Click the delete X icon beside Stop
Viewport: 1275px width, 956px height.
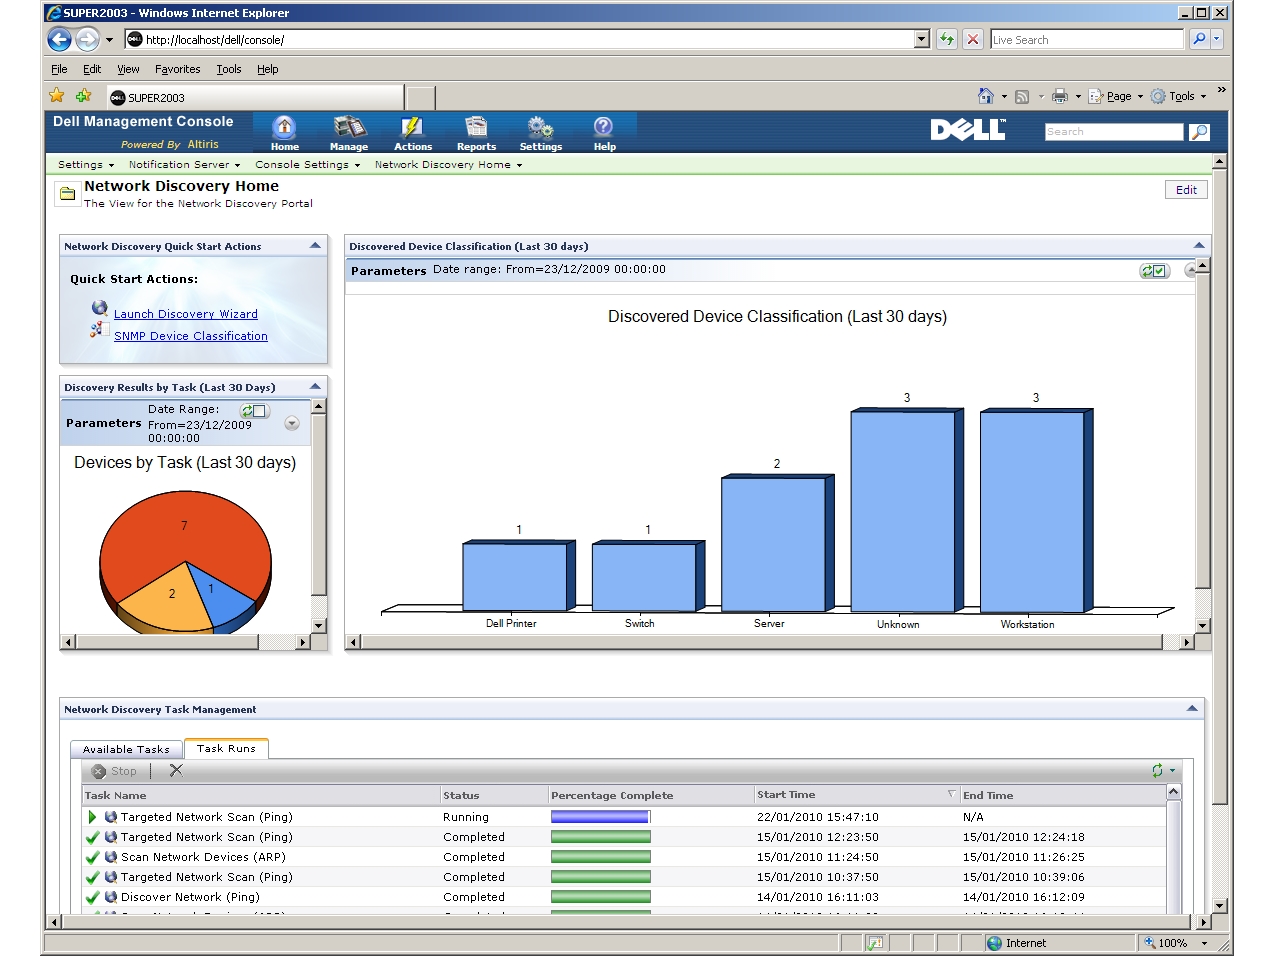click(x=176, y=771)
